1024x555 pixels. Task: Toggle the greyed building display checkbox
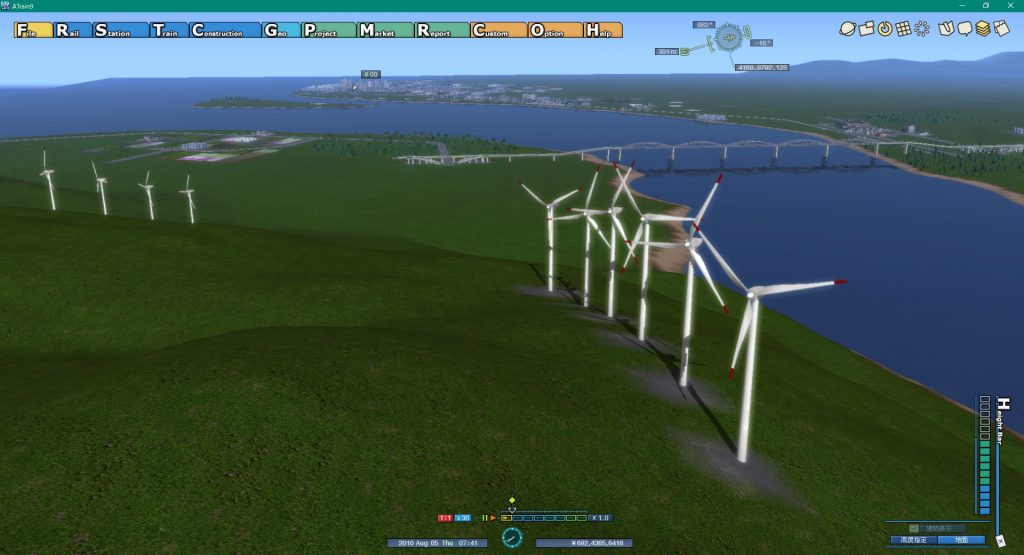914,528
